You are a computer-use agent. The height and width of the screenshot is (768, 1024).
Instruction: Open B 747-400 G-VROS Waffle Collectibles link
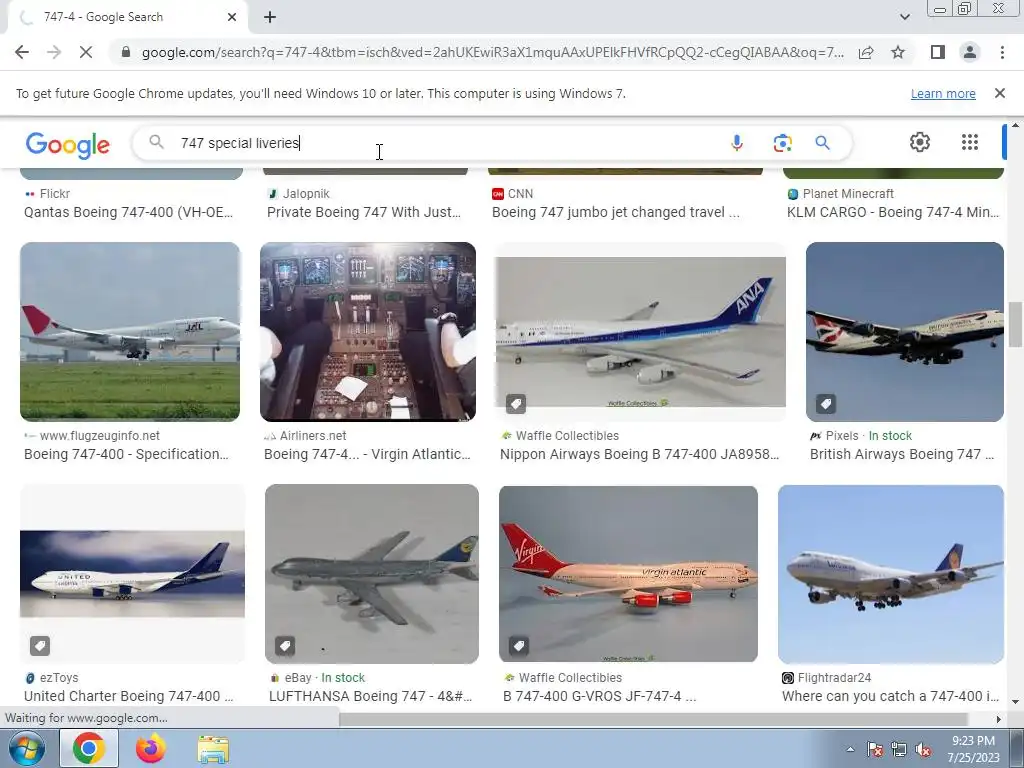pos(600,696)
